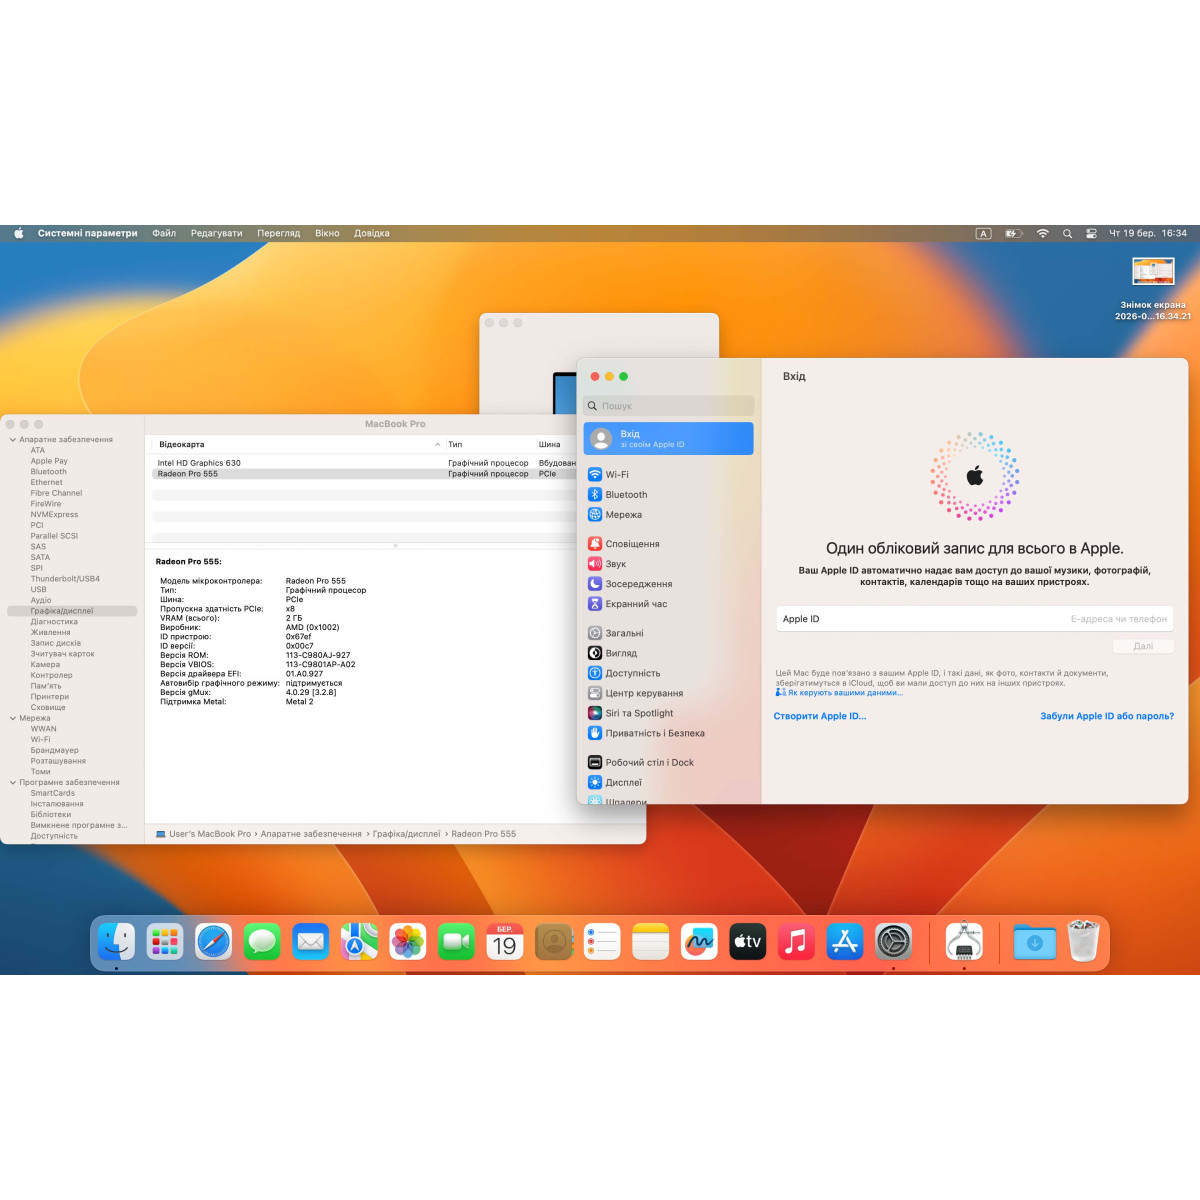Open Зосередження settings pane
Viewport: 1200px width, 1200px height.
point(668,584)
